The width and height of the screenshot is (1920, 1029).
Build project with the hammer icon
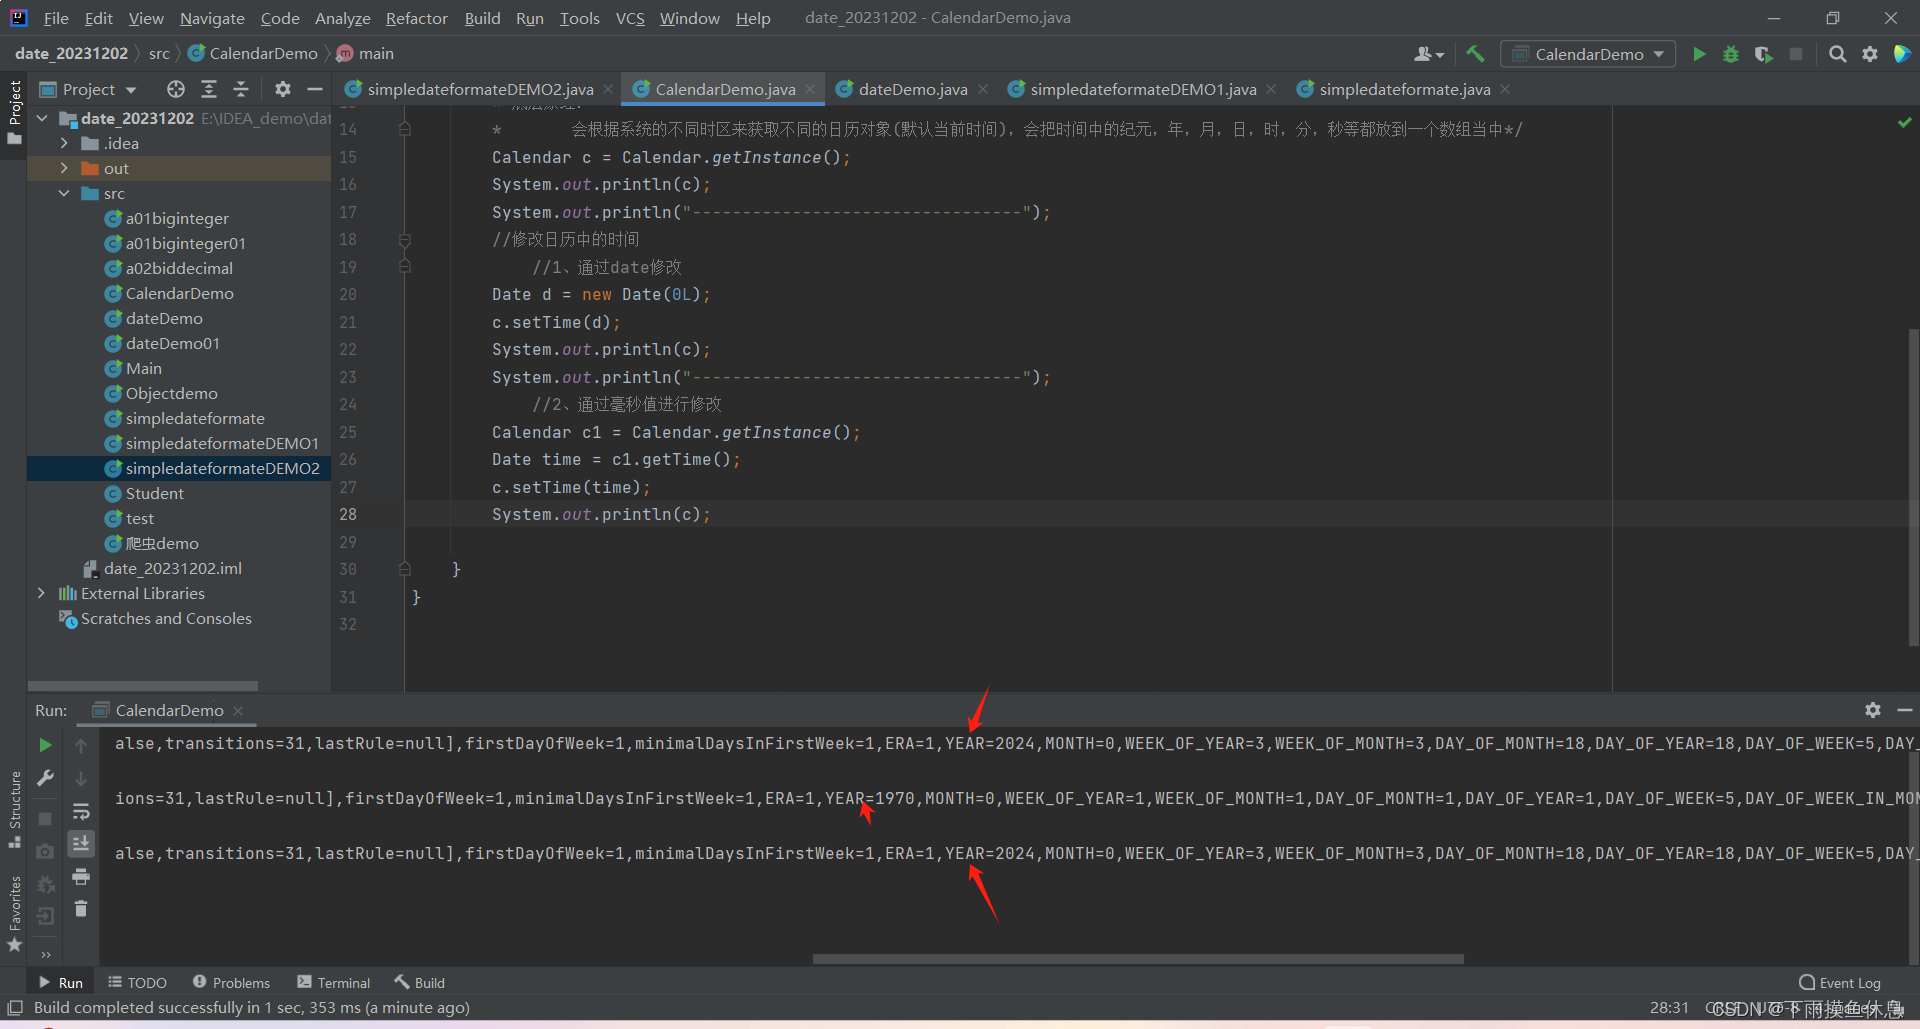click(x=1475, y=54)
